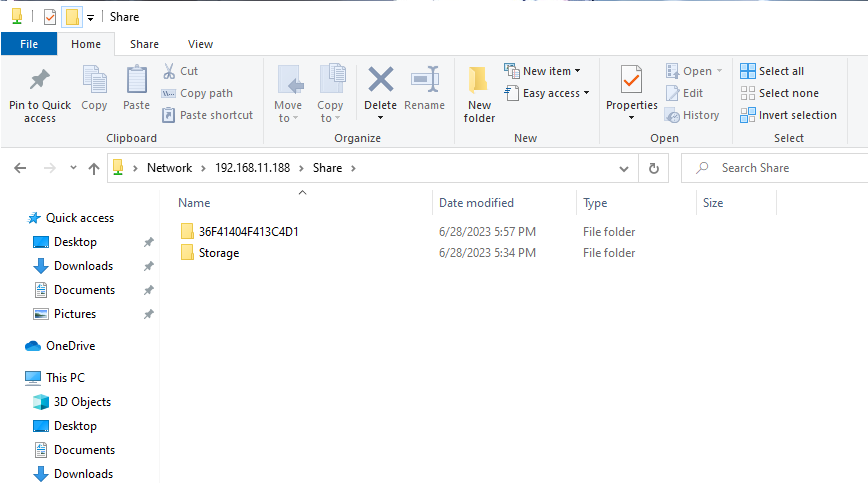
Task: Go back with the left arrow
Action: pos(20,168)
